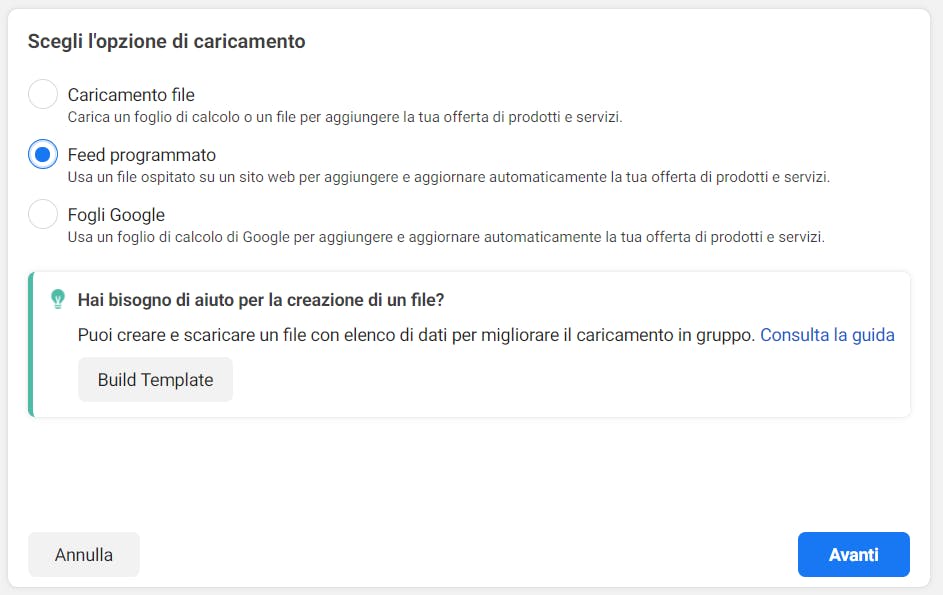Image resolution: width=943 pixels, height=595 pixels.
Task: Click the 'Carica un foglio di calcolo' description
Action: tap(345, 117)
